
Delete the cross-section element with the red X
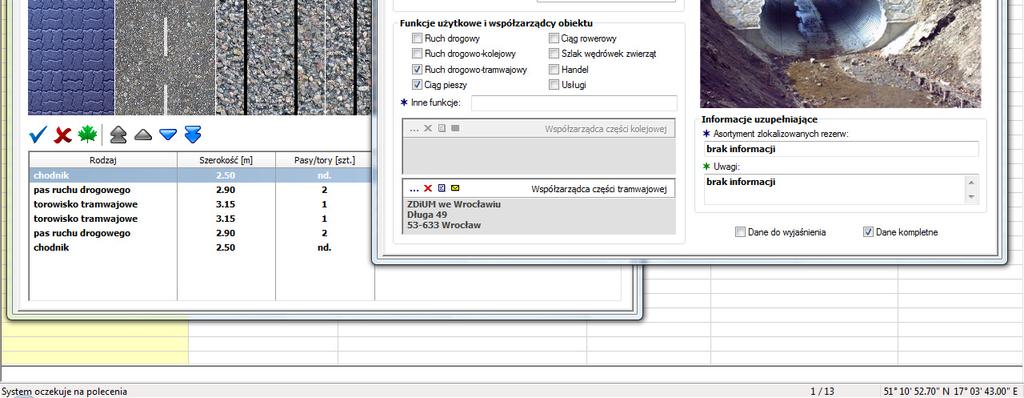point(63,135)
